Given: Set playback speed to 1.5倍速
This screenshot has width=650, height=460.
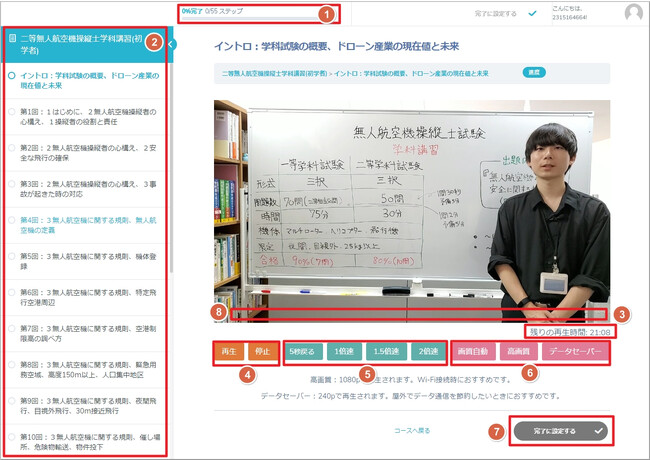Looking at the screenshot, I should 386,352.
